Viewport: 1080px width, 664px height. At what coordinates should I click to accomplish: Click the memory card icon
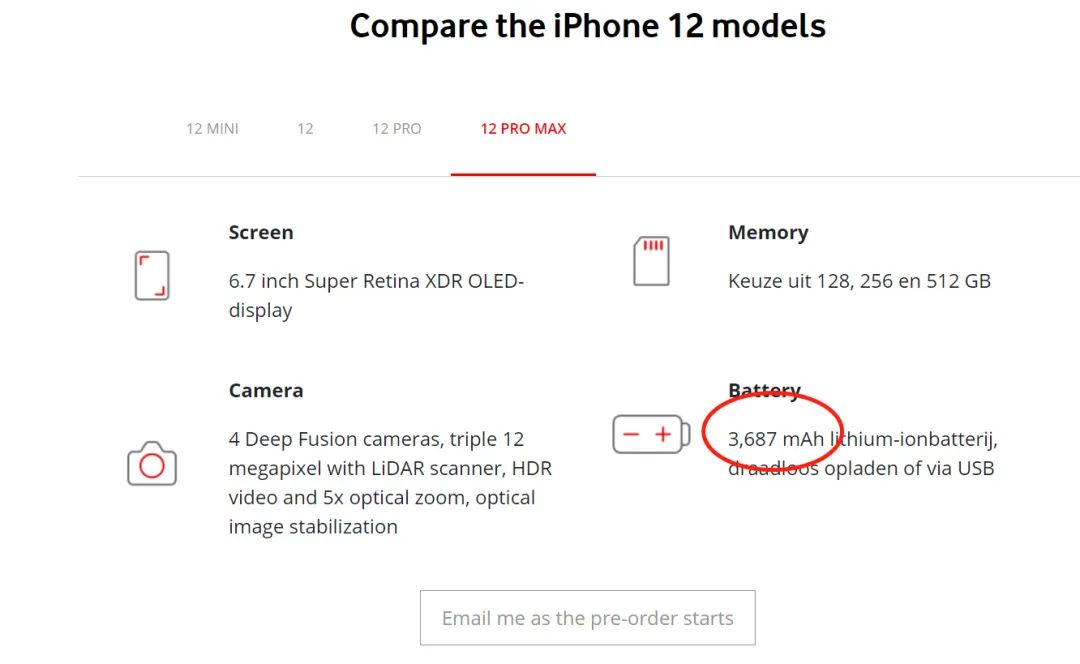tap(651, 261)
